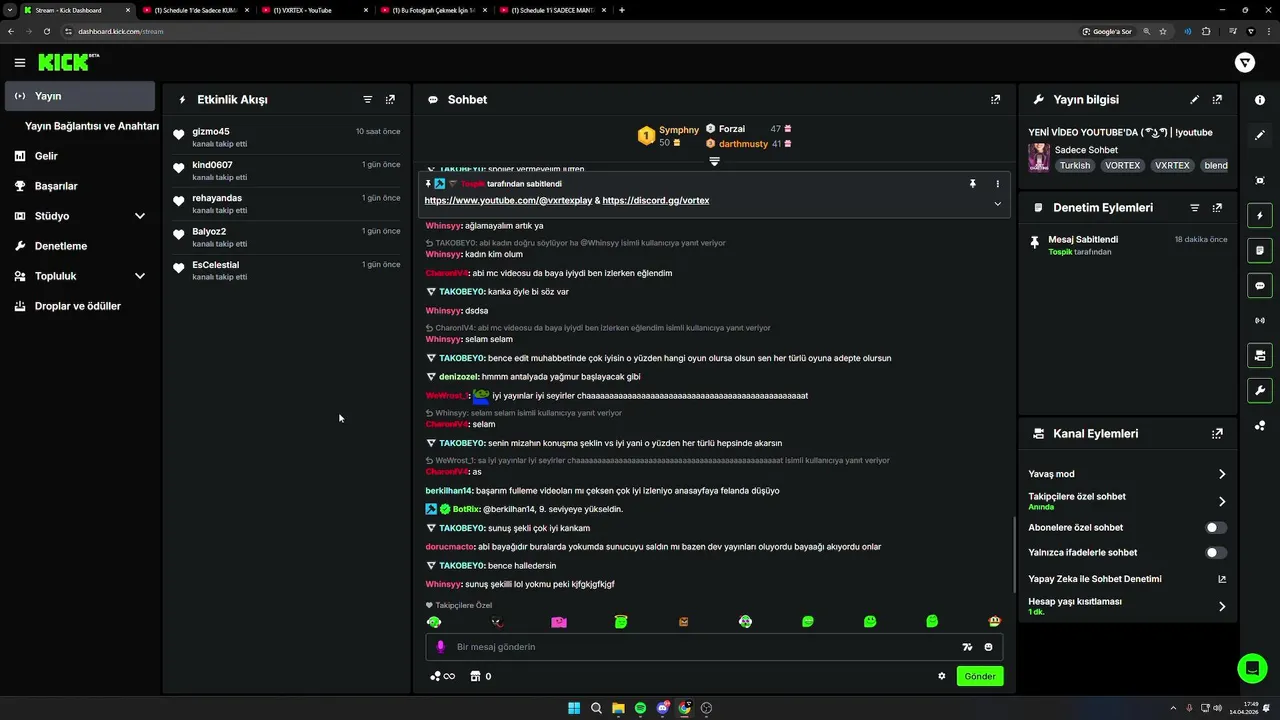1280x720 pixels.
Task: Open Droplar ve ödüller in sidebar
Action: 80,306
